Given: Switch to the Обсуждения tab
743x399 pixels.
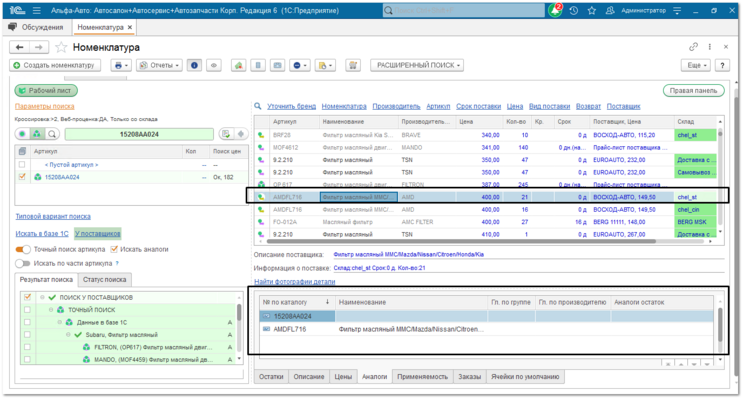Looking at the screenshot, I should [36, 27].
